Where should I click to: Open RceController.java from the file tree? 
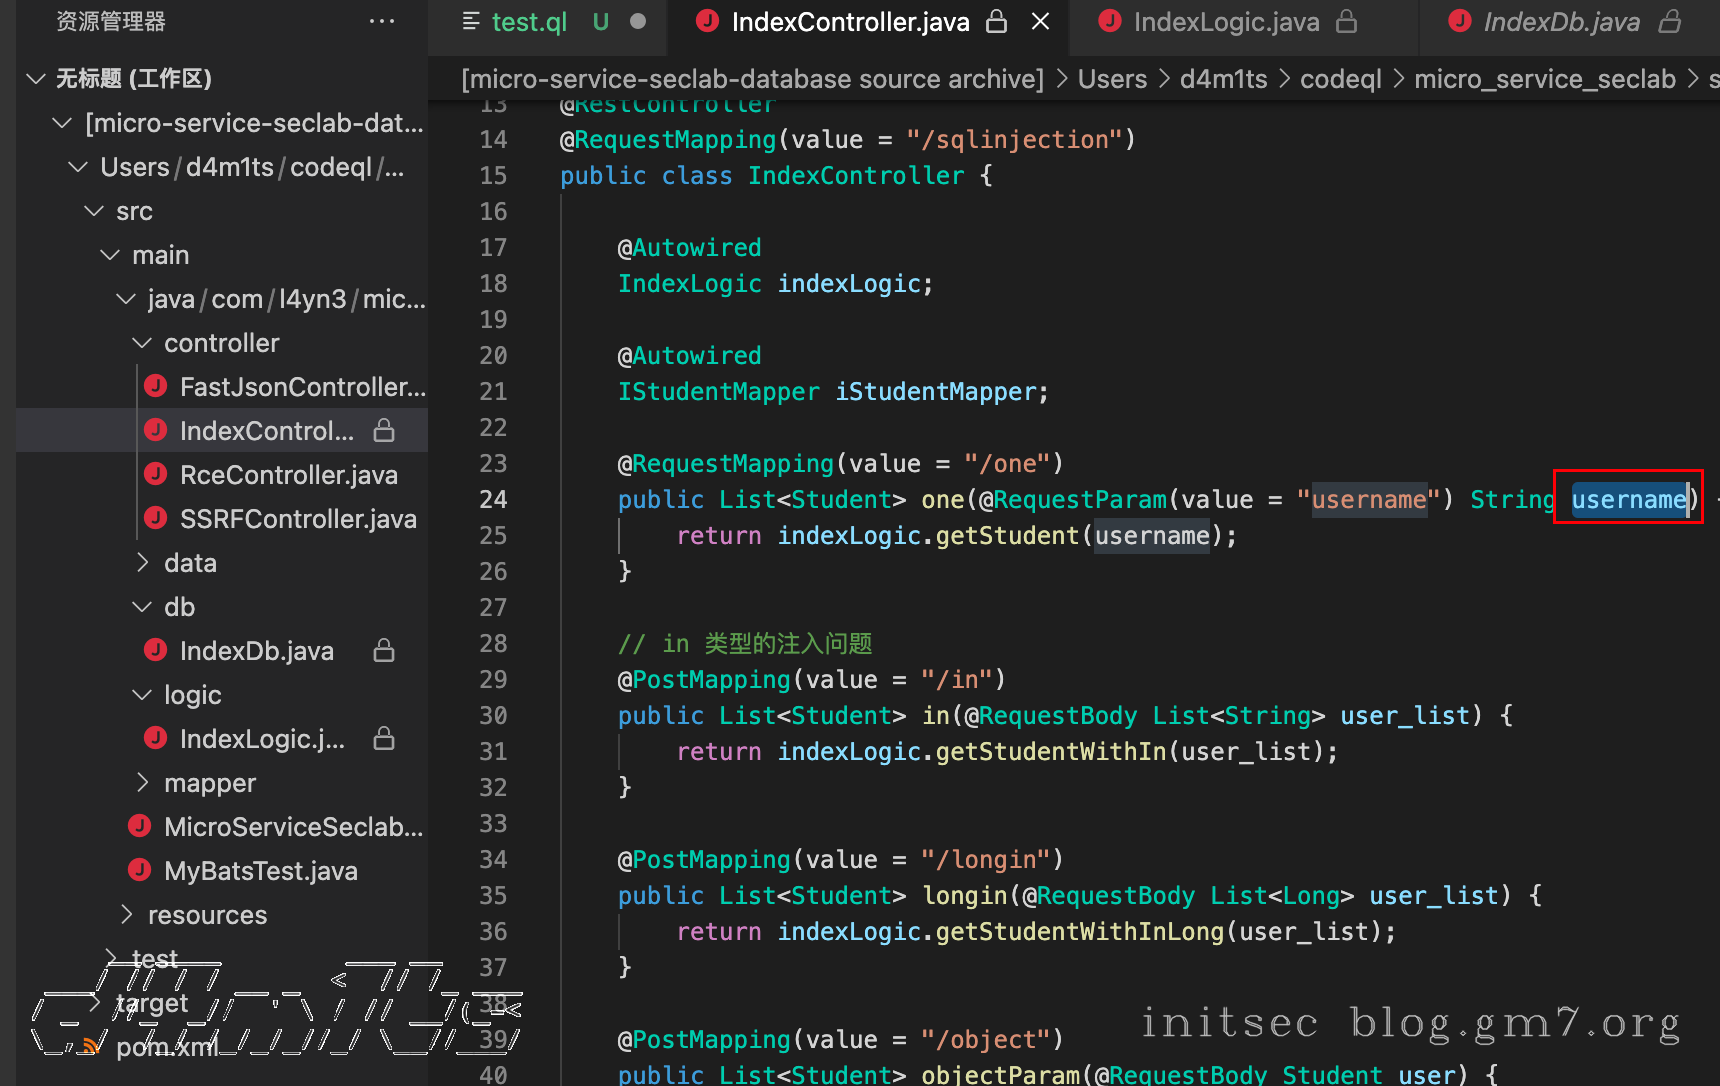tap(288, 475)
